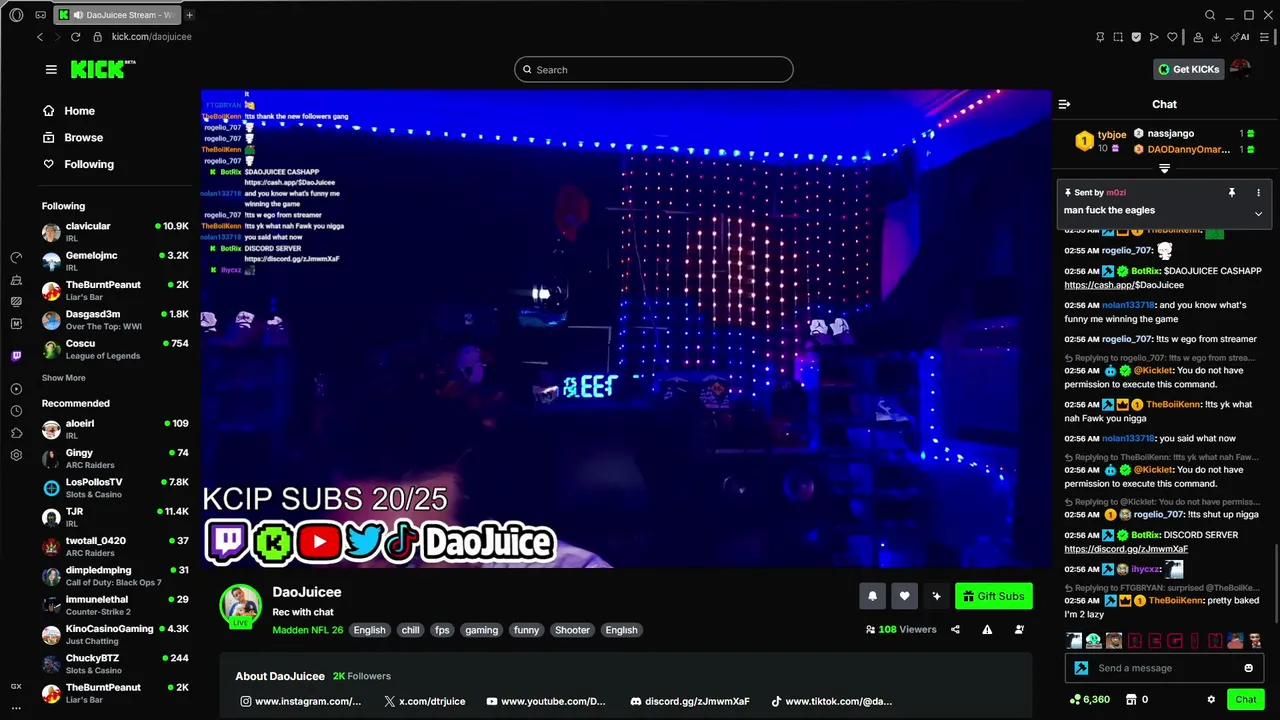Click the Madden NFL 26 category link
Viewport: 1280px width, 720px height.
coord(308,630)
